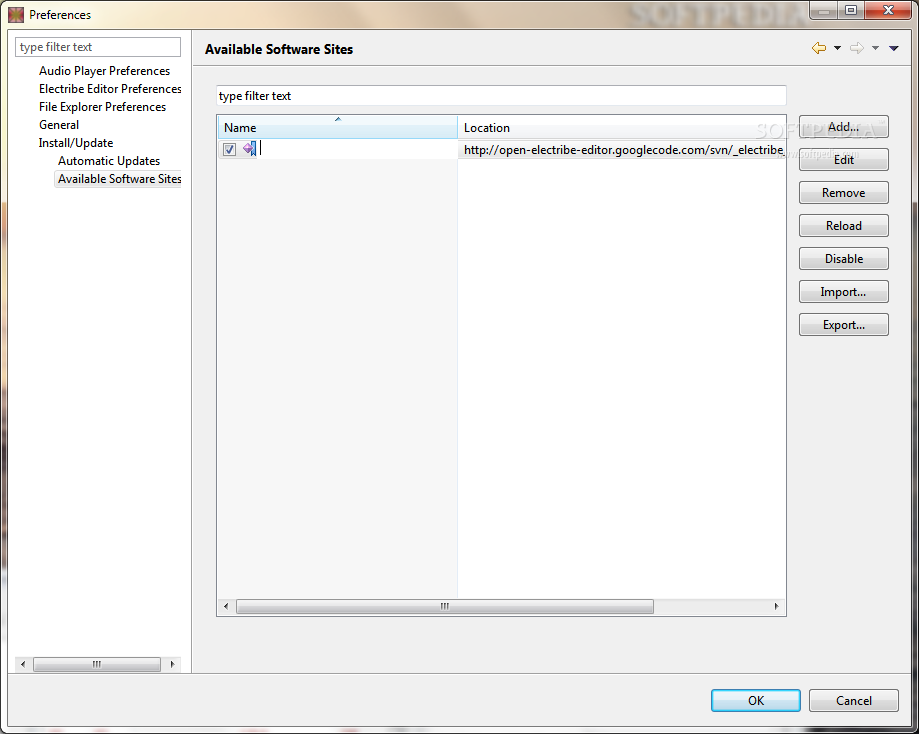Screen dimensions: 919x734
Task: Minimize the Preferences window
Action: pos(824,10)
